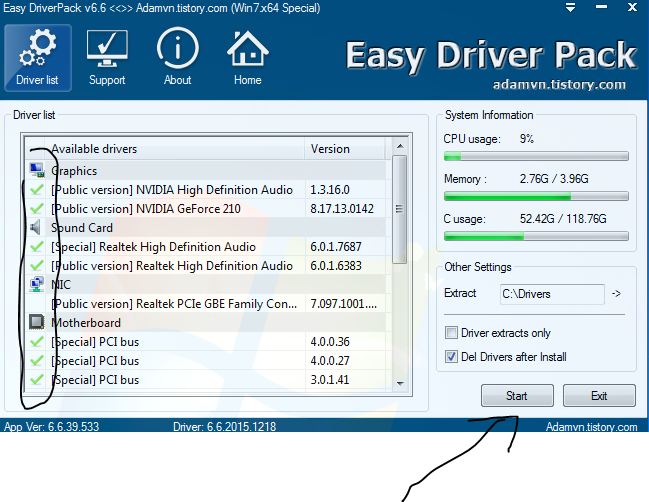Toggle checkmark for PCI bus 4.0.0.27

[x=37, y=360]
